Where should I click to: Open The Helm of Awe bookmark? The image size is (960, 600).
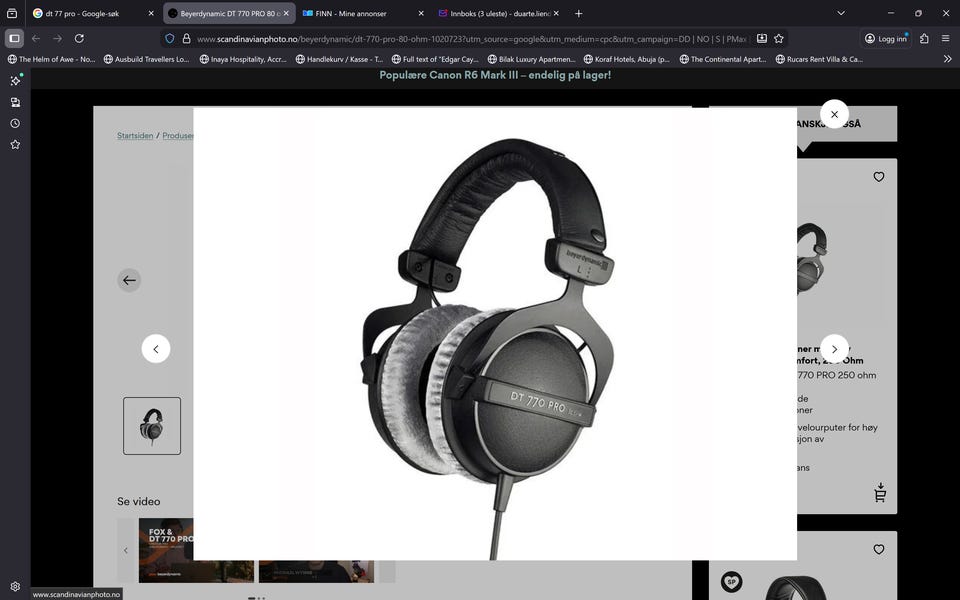[51, 59]
